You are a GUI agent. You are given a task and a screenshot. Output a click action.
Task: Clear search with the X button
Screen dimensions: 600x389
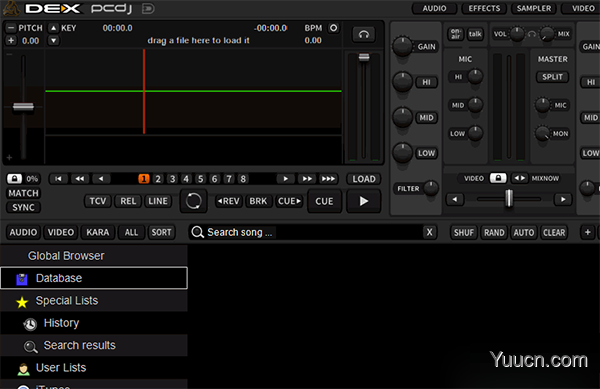pos(430,232)
